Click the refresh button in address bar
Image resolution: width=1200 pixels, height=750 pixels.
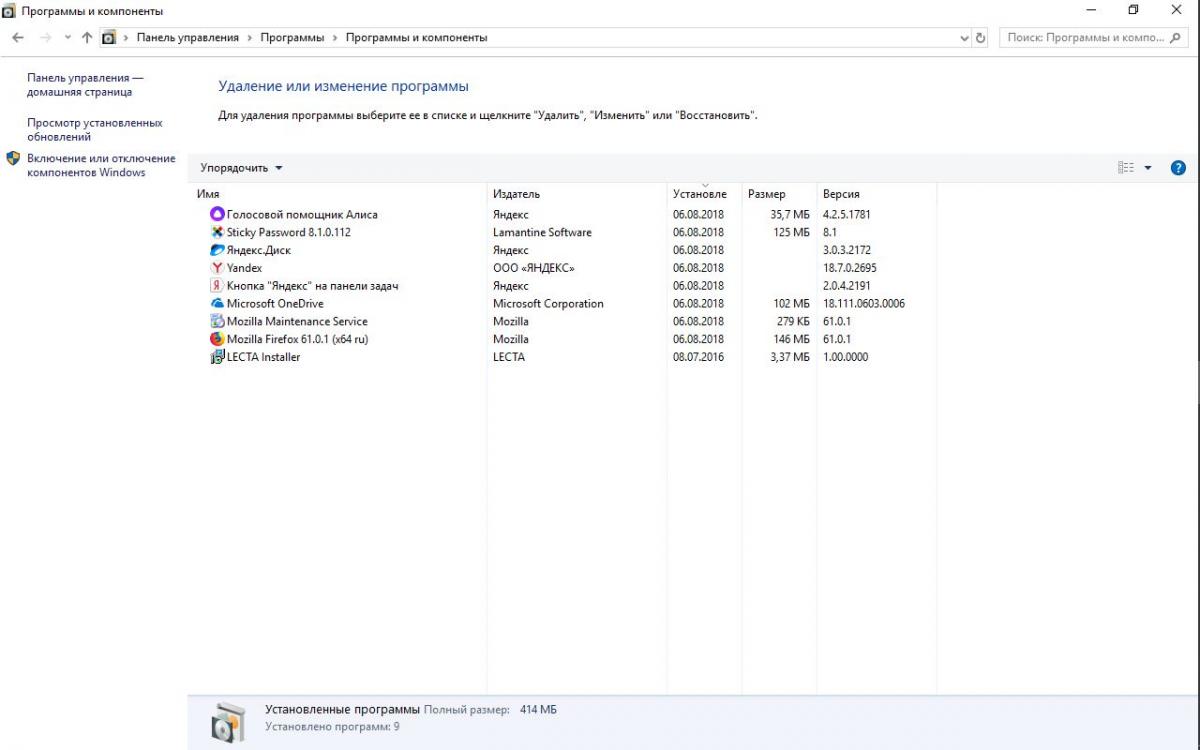[x=980, y=38]
